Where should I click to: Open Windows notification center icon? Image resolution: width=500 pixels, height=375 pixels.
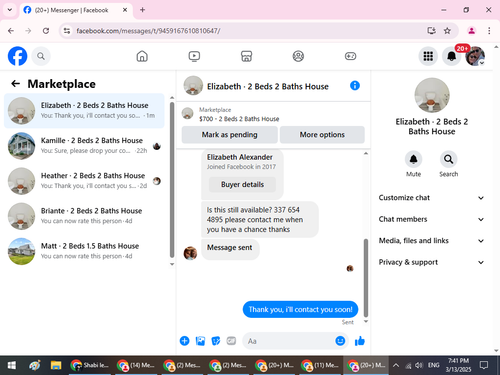(484, 365)
